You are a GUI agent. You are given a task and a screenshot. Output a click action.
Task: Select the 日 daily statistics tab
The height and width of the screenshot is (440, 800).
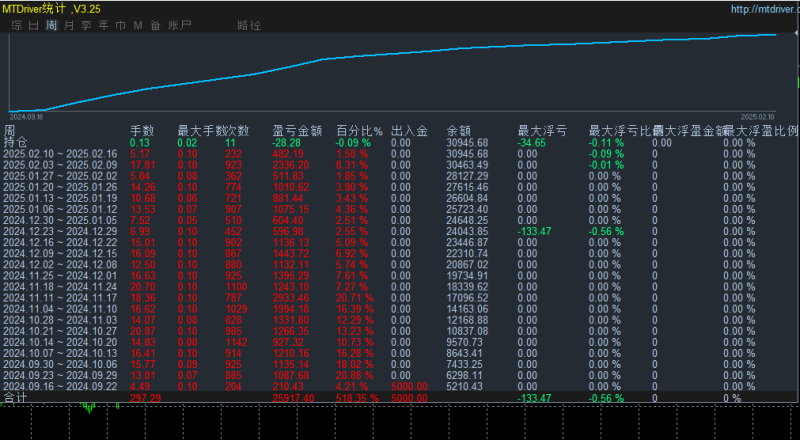coord(34,24)
